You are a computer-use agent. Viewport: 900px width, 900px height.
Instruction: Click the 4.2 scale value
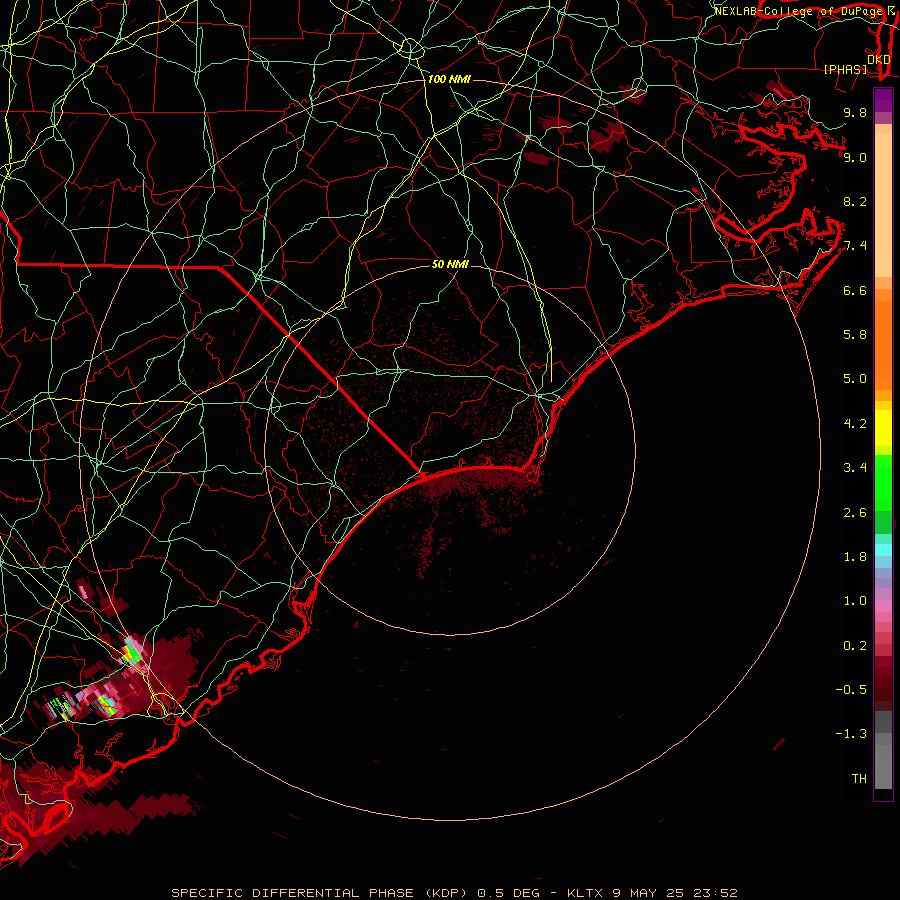point(855,424)
